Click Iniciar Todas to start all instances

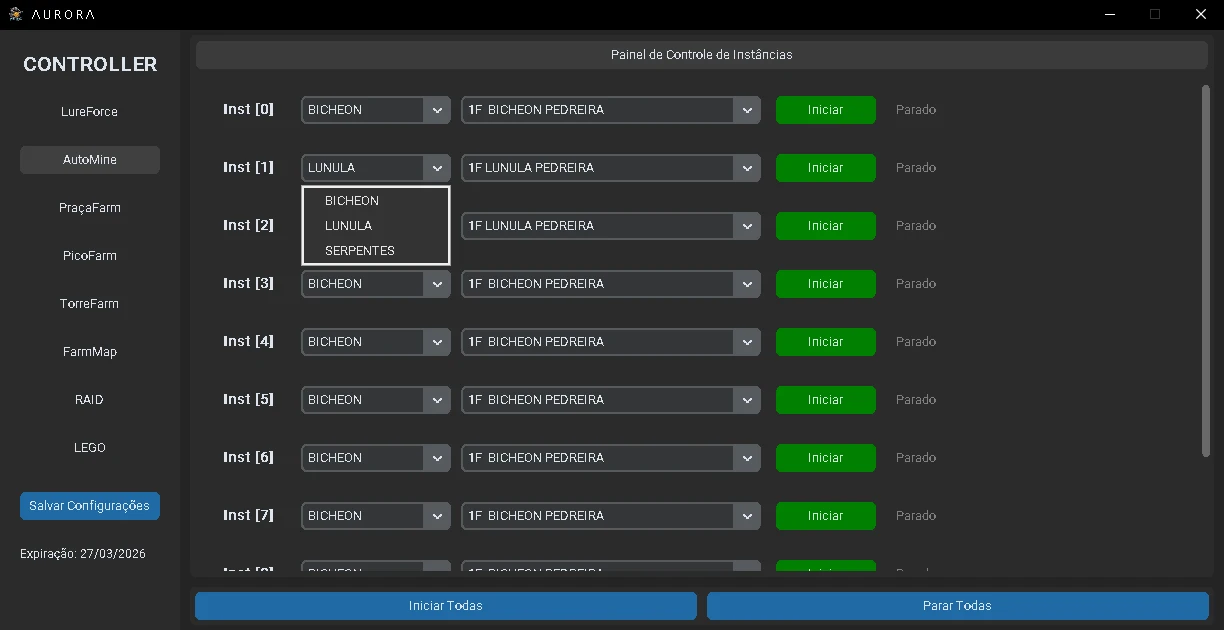pos(445,606)
